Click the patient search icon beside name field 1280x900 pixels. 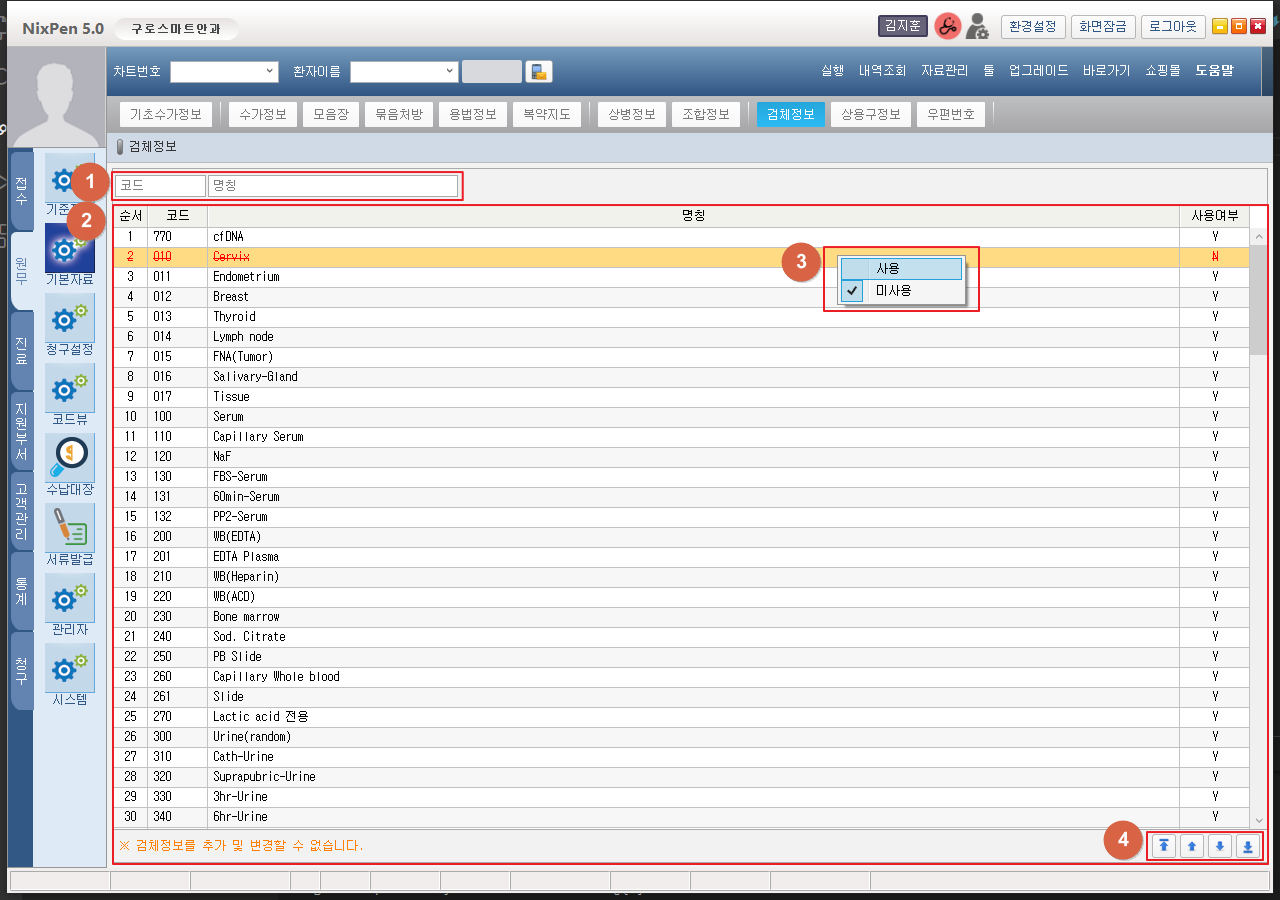(539, 71)
